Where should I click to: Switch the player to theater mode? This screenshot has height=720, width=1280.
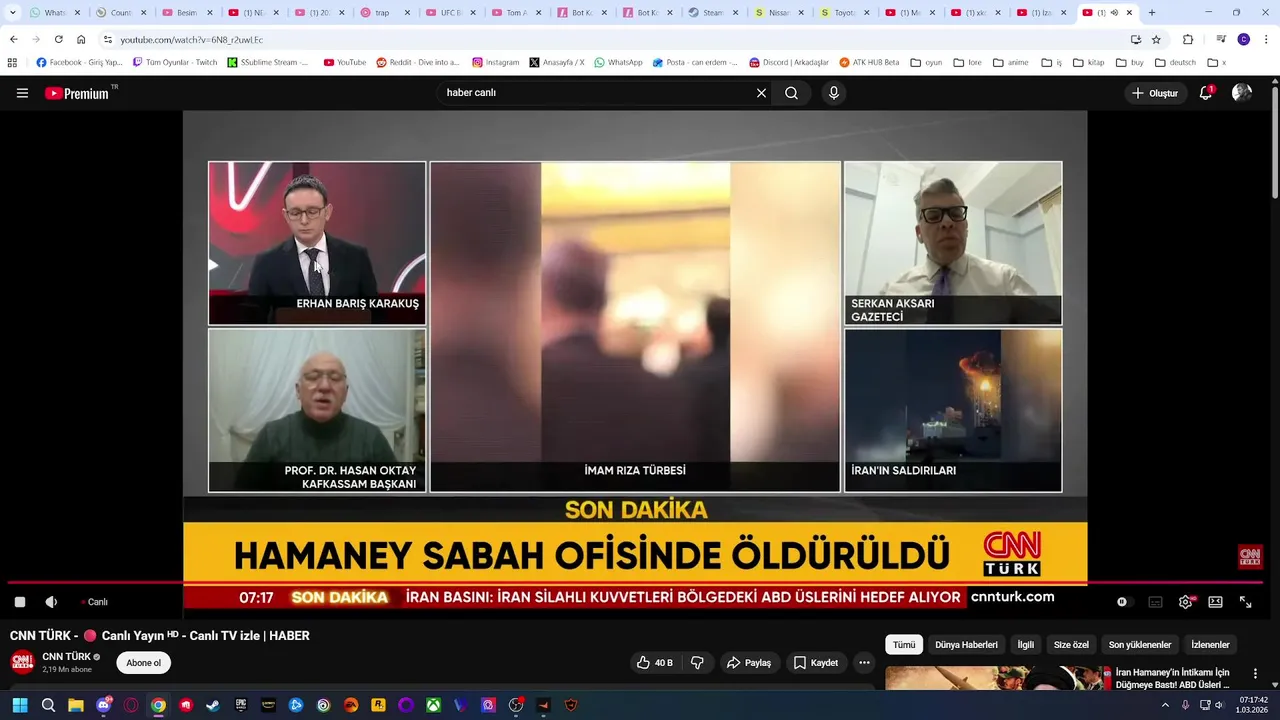(x=1215, y=602)
